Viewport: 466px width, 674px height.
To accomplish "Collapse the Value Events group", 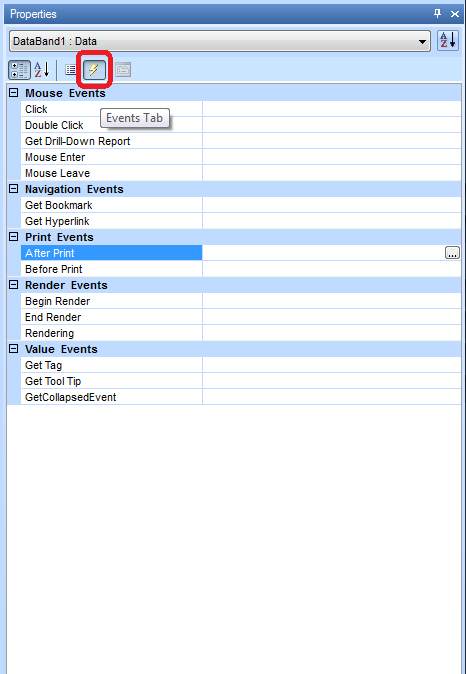I will [14, 349].
